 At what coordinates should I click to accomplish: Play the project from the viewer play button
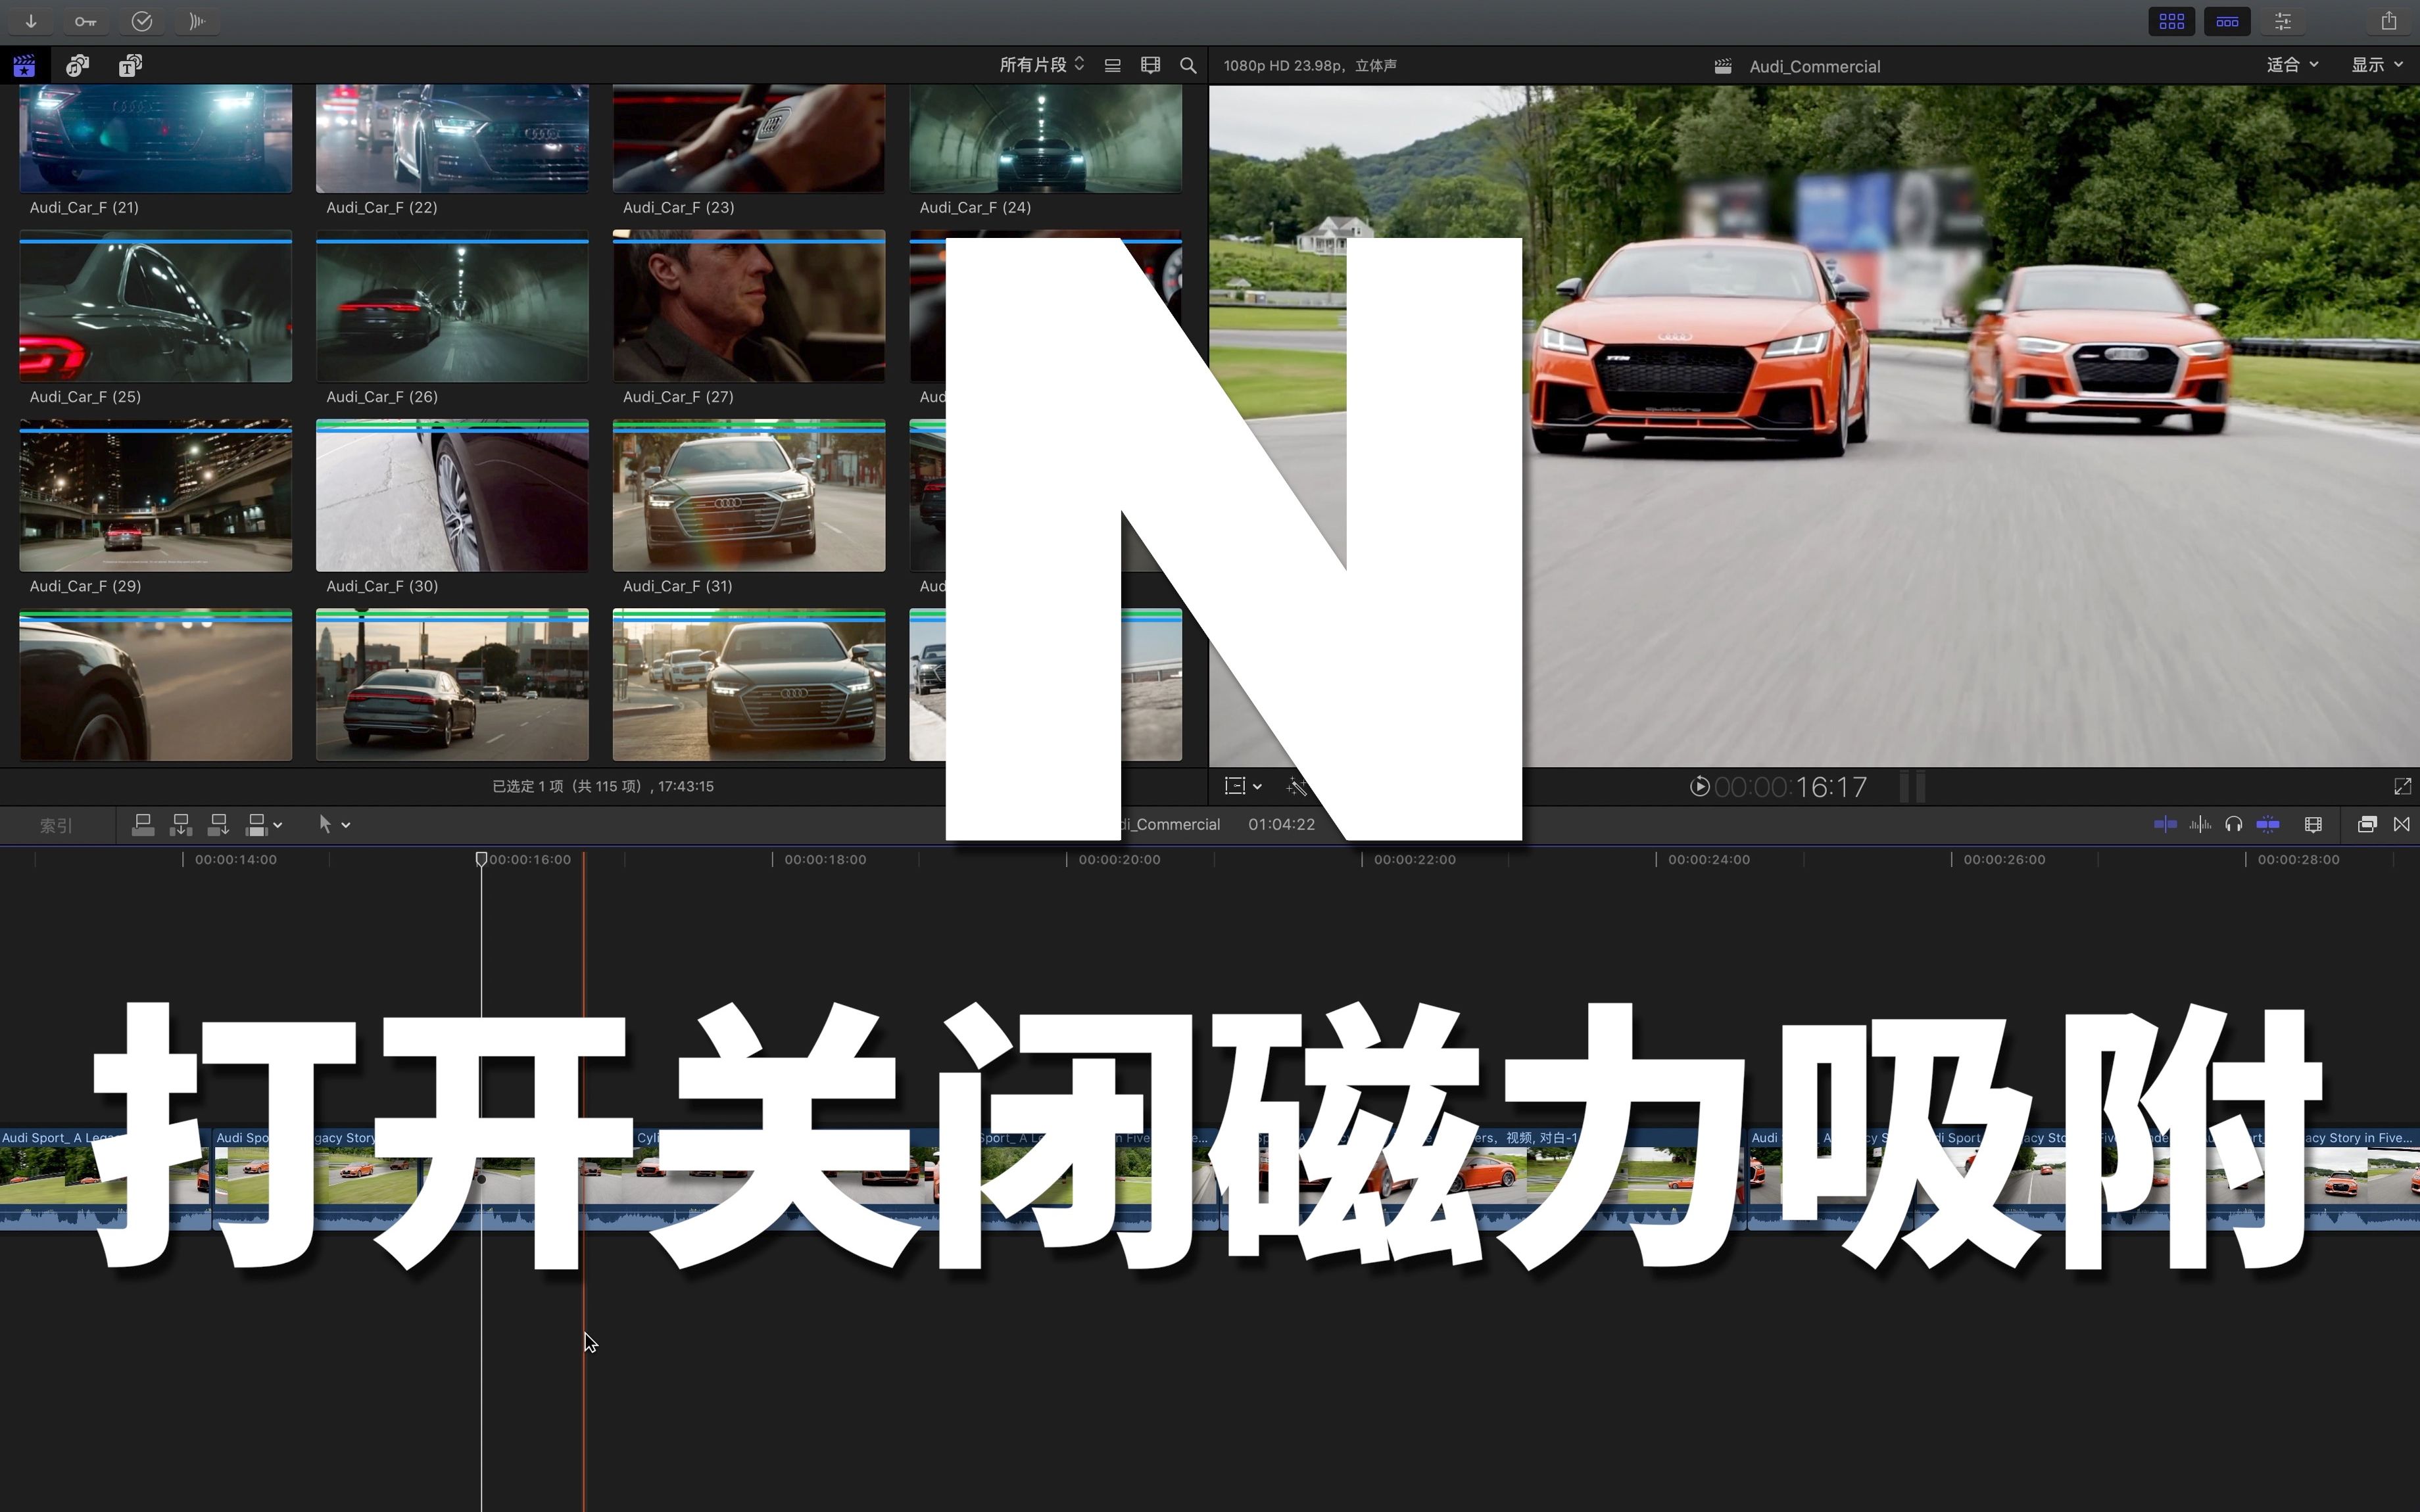coord(1699,787)
